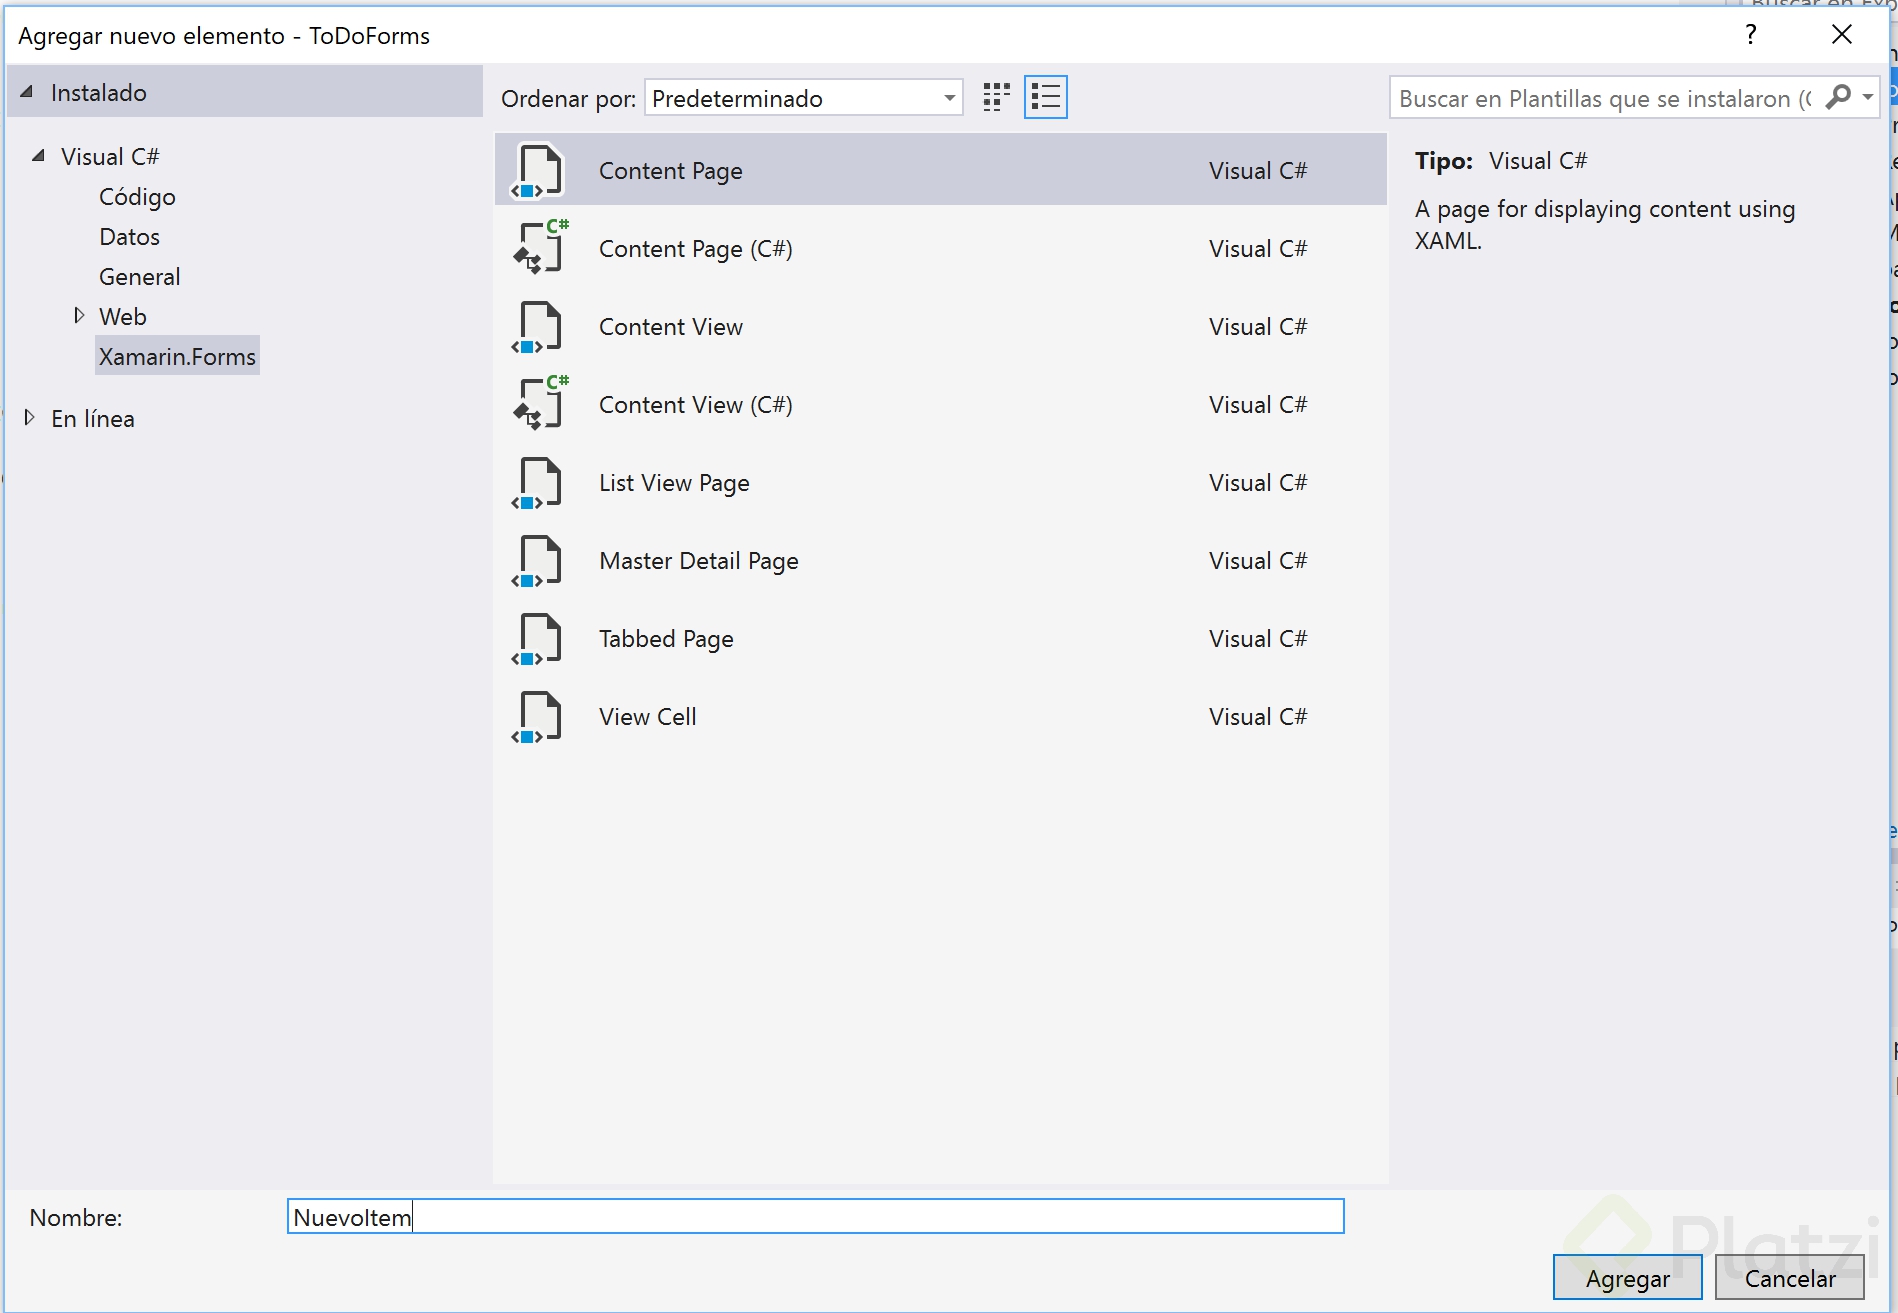Image resolution: width=1898 pixels, height=1313 pixels.
Task: Select the Visual C# category label
Action: (109, 157)
